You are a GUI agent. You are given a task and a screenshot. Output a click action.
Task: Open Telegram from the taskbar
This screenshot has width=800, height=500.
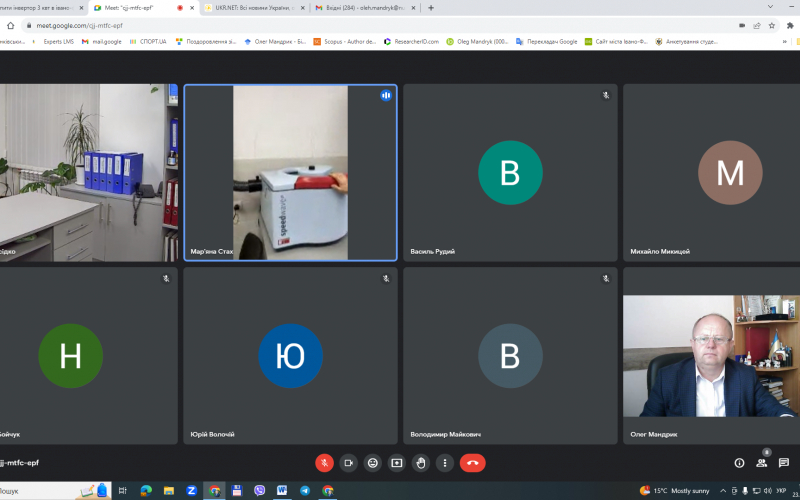click(305, 491)
